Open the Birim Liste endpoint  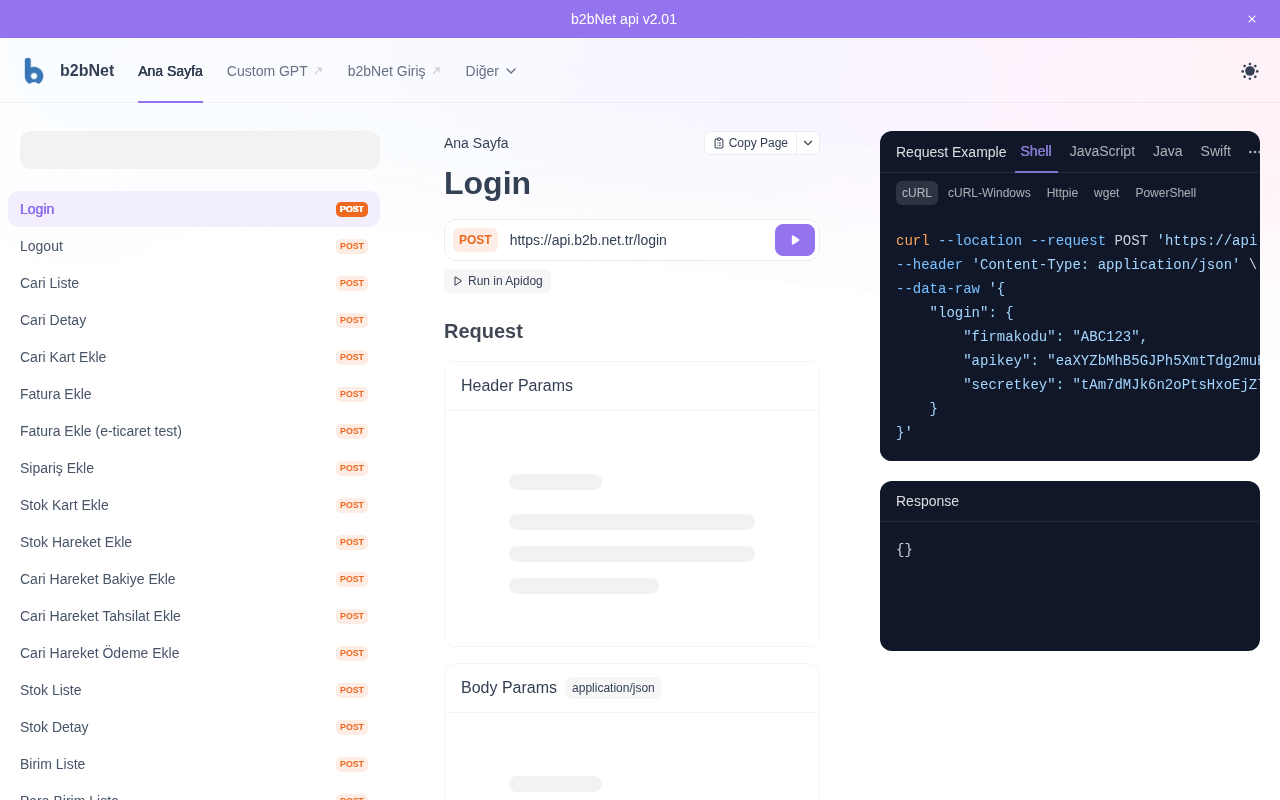pyautogui.click(x=194, y=764)
